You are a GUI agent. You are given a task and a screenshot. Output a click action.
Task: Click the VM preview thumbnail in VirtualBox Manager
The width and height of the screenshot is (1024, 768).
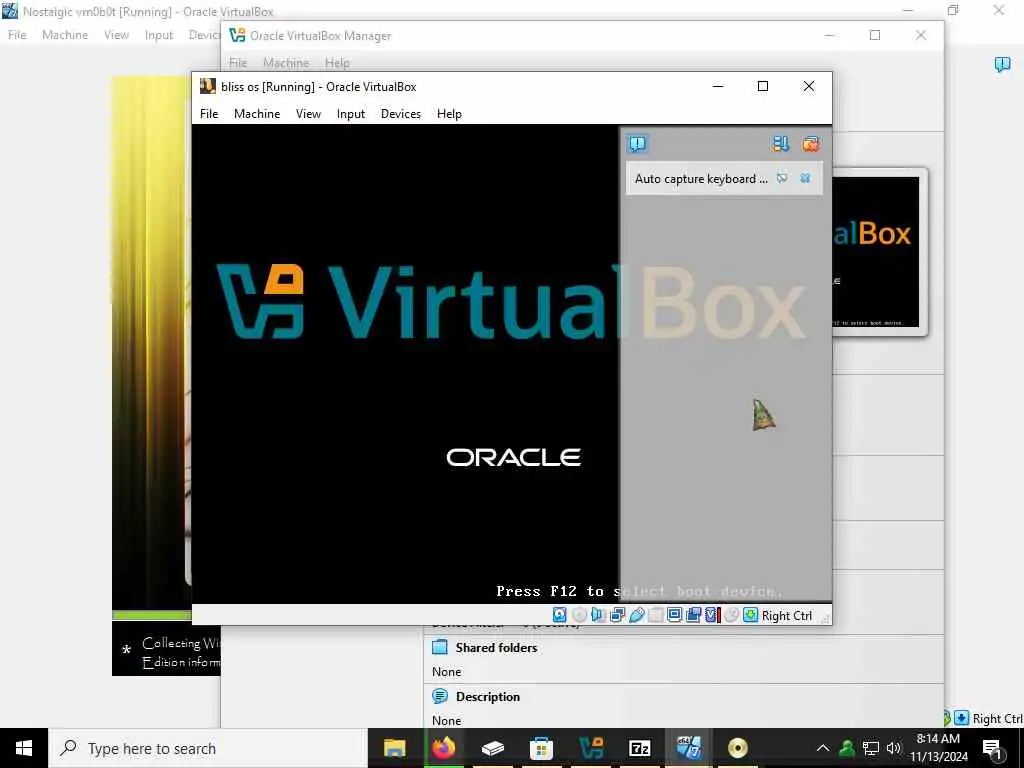pos(879,251)
